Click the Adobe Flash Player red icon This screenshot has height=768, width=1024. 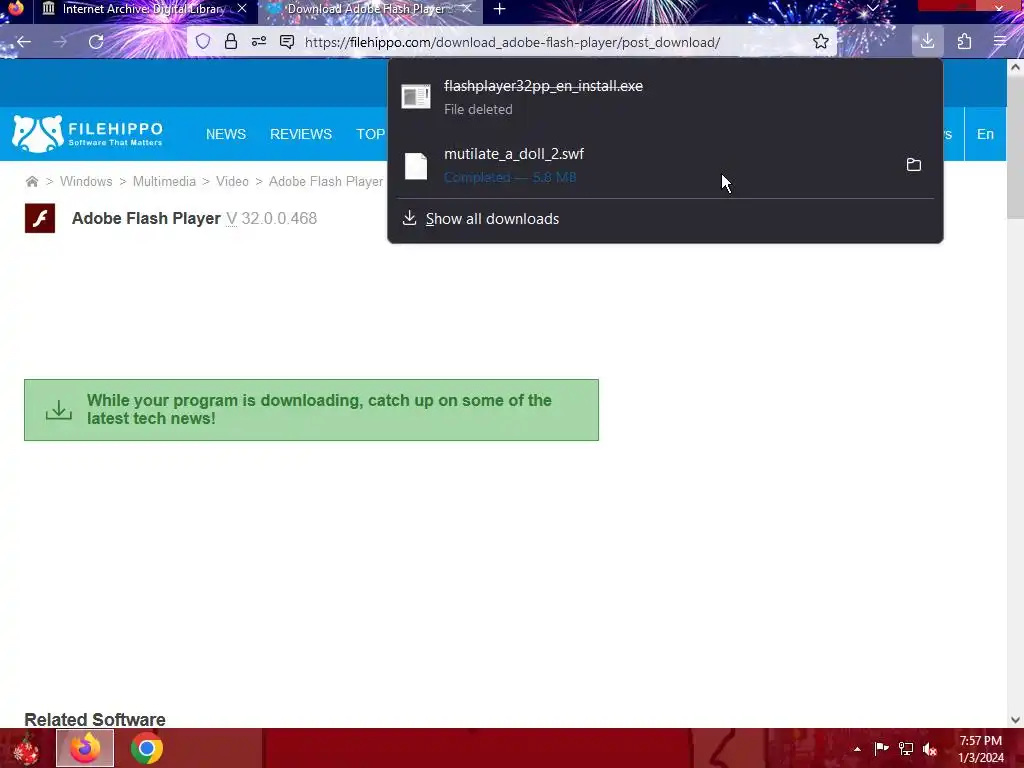pos(40,218)
